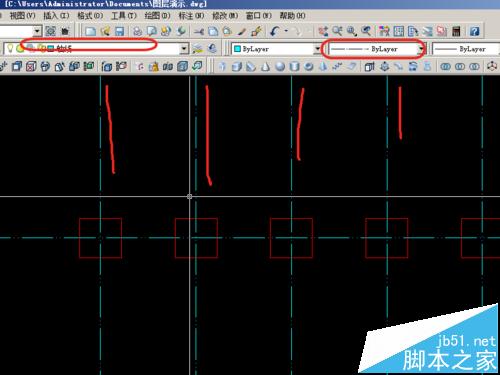This screenshot has width=500, height=375.
Task: Select the Sphere modeling tool
Action: (280, 67)
